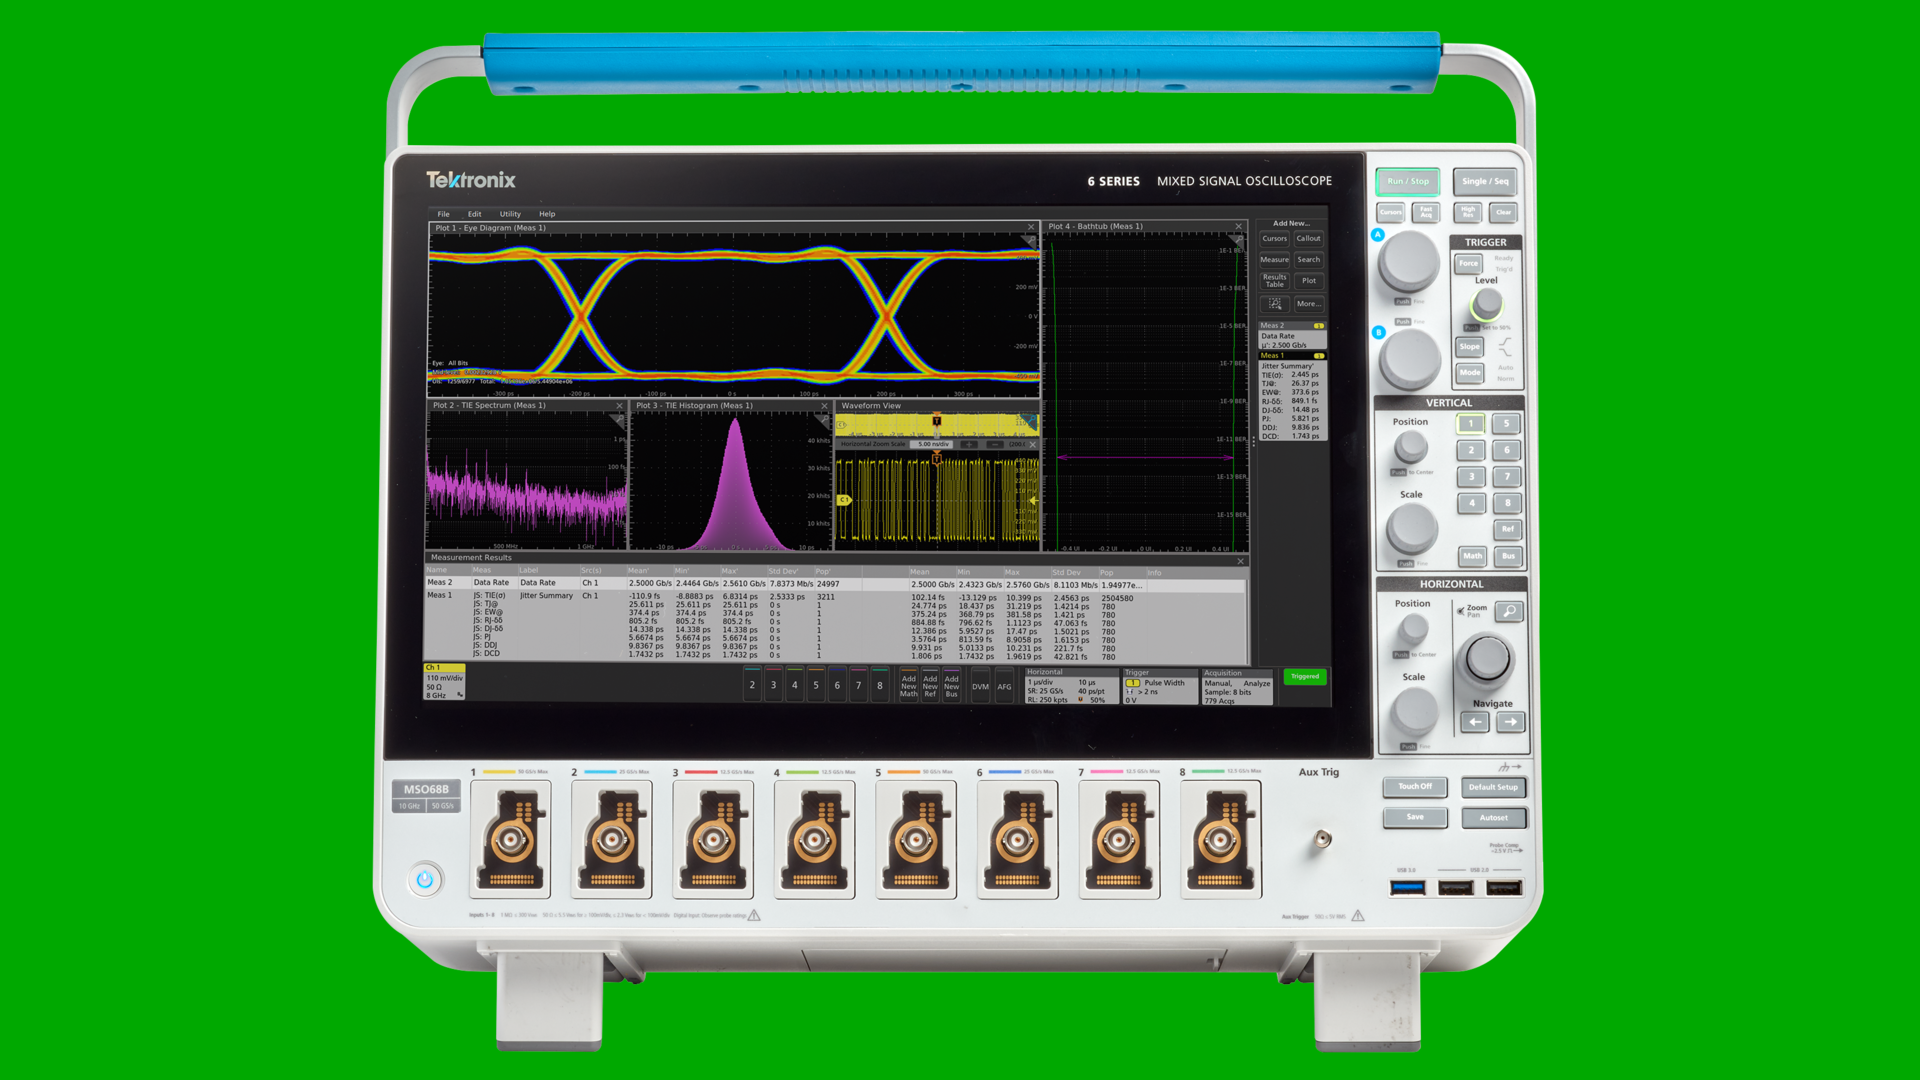Click the DVM button in settings bar
This screenshot has width=1920, height=1080.
pos(980,686)
